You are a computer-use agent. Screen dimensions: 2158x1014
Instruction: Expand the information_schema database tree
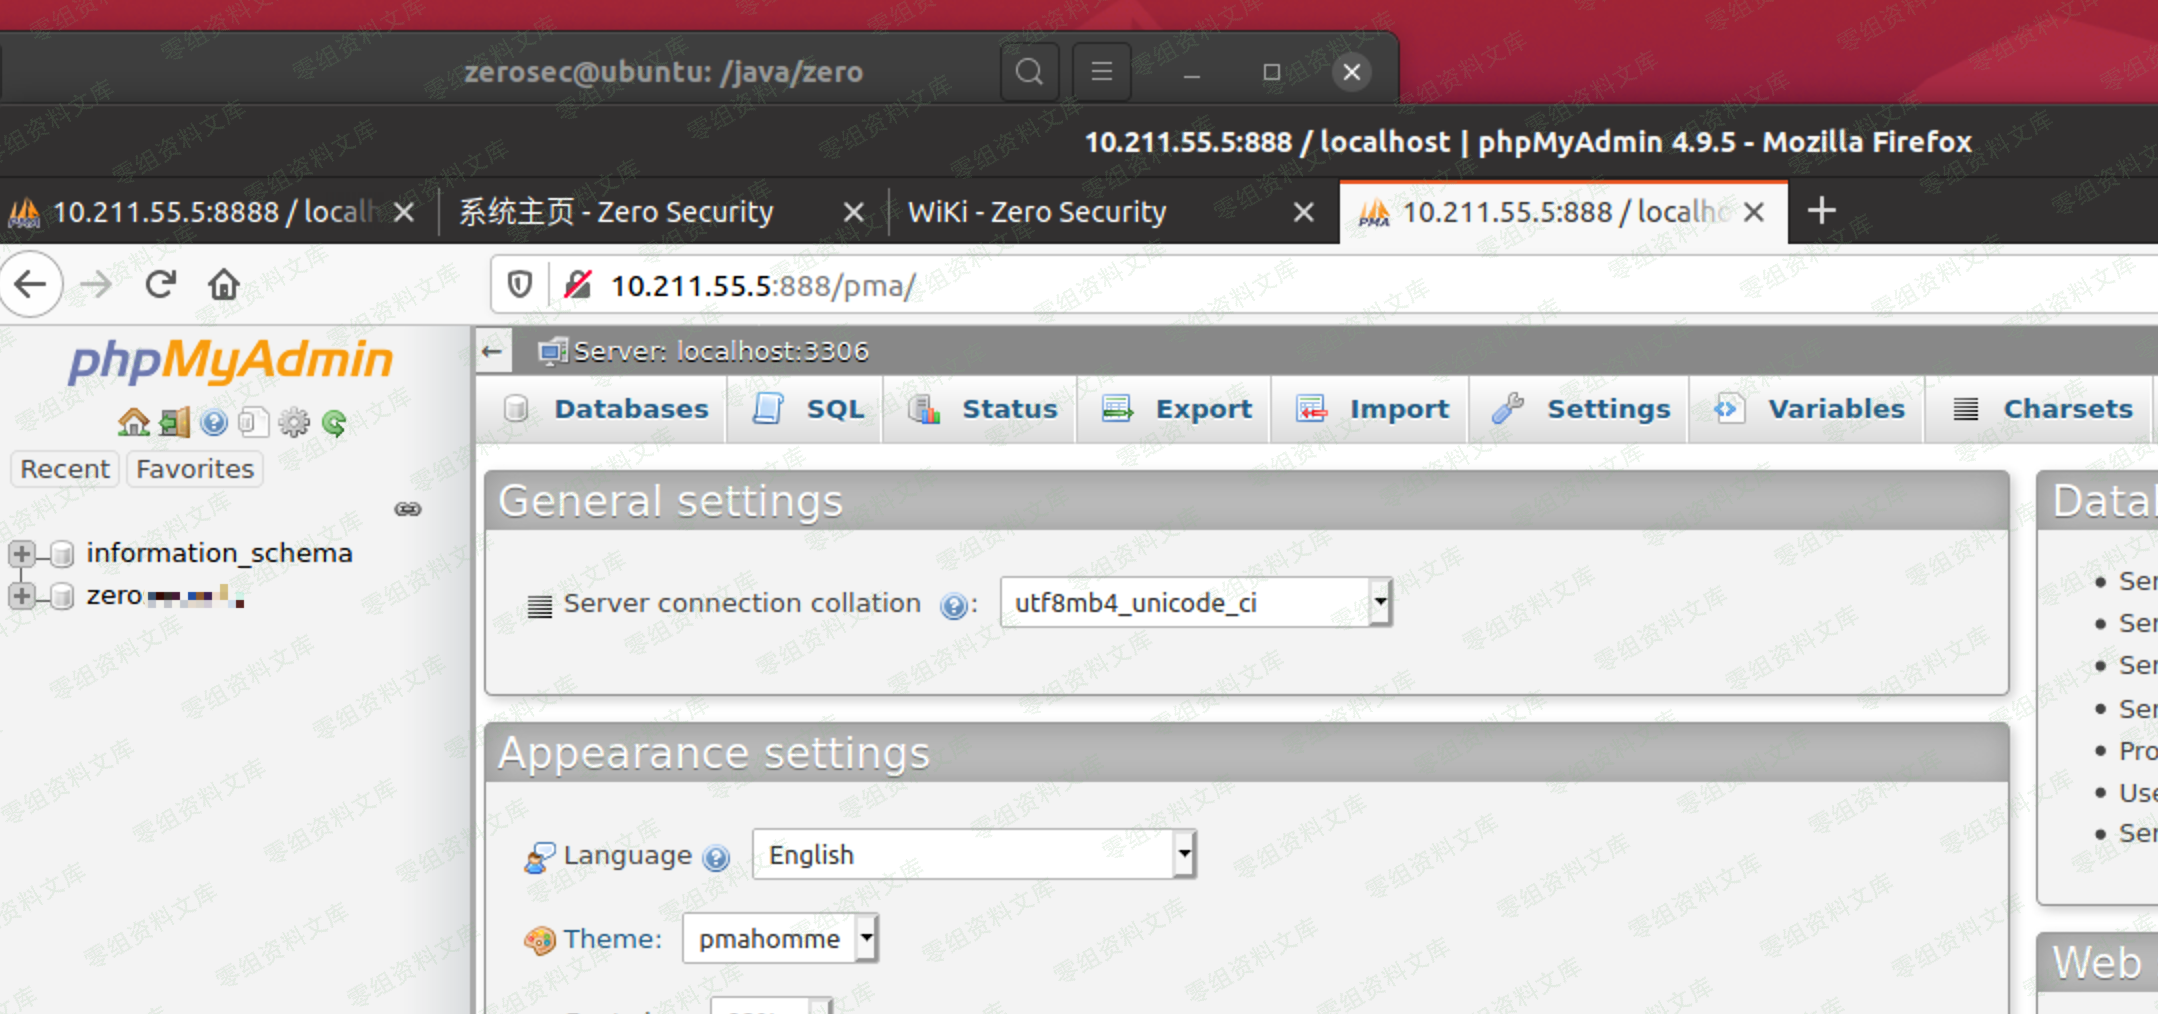21,553
